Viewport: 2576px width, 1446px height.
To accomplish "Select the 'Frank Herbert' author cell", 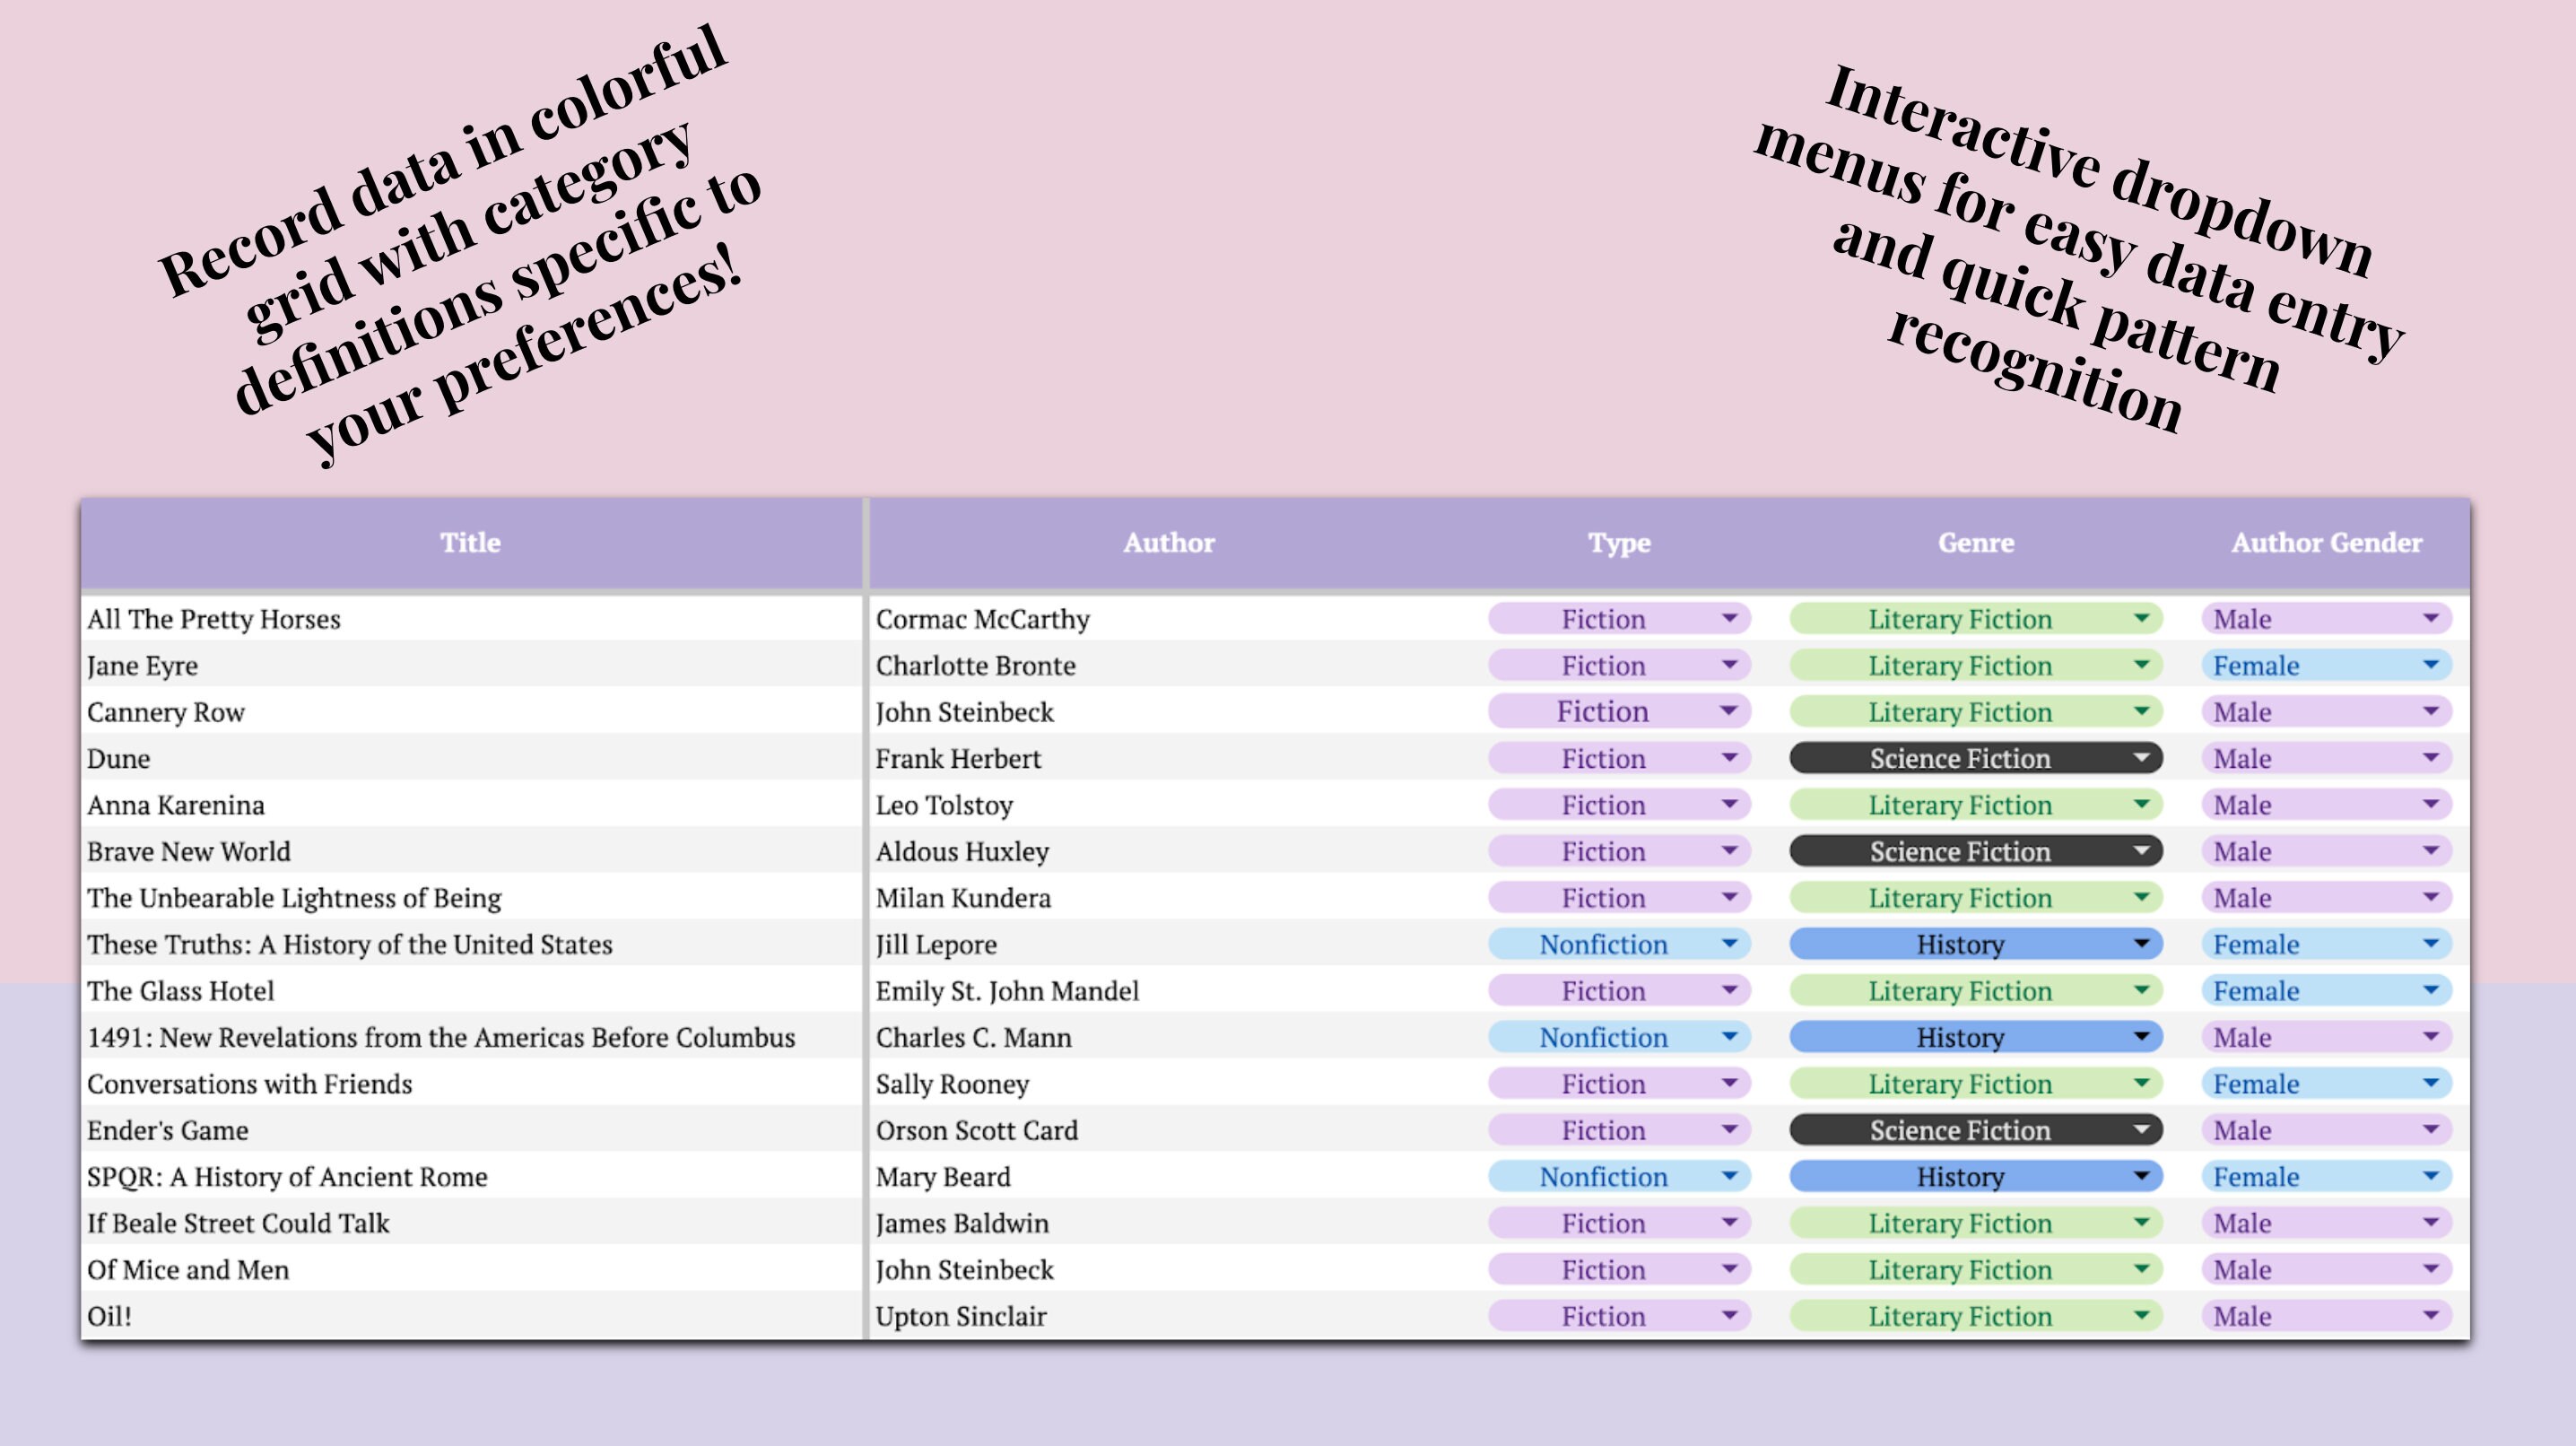I will coord(1168,758).
